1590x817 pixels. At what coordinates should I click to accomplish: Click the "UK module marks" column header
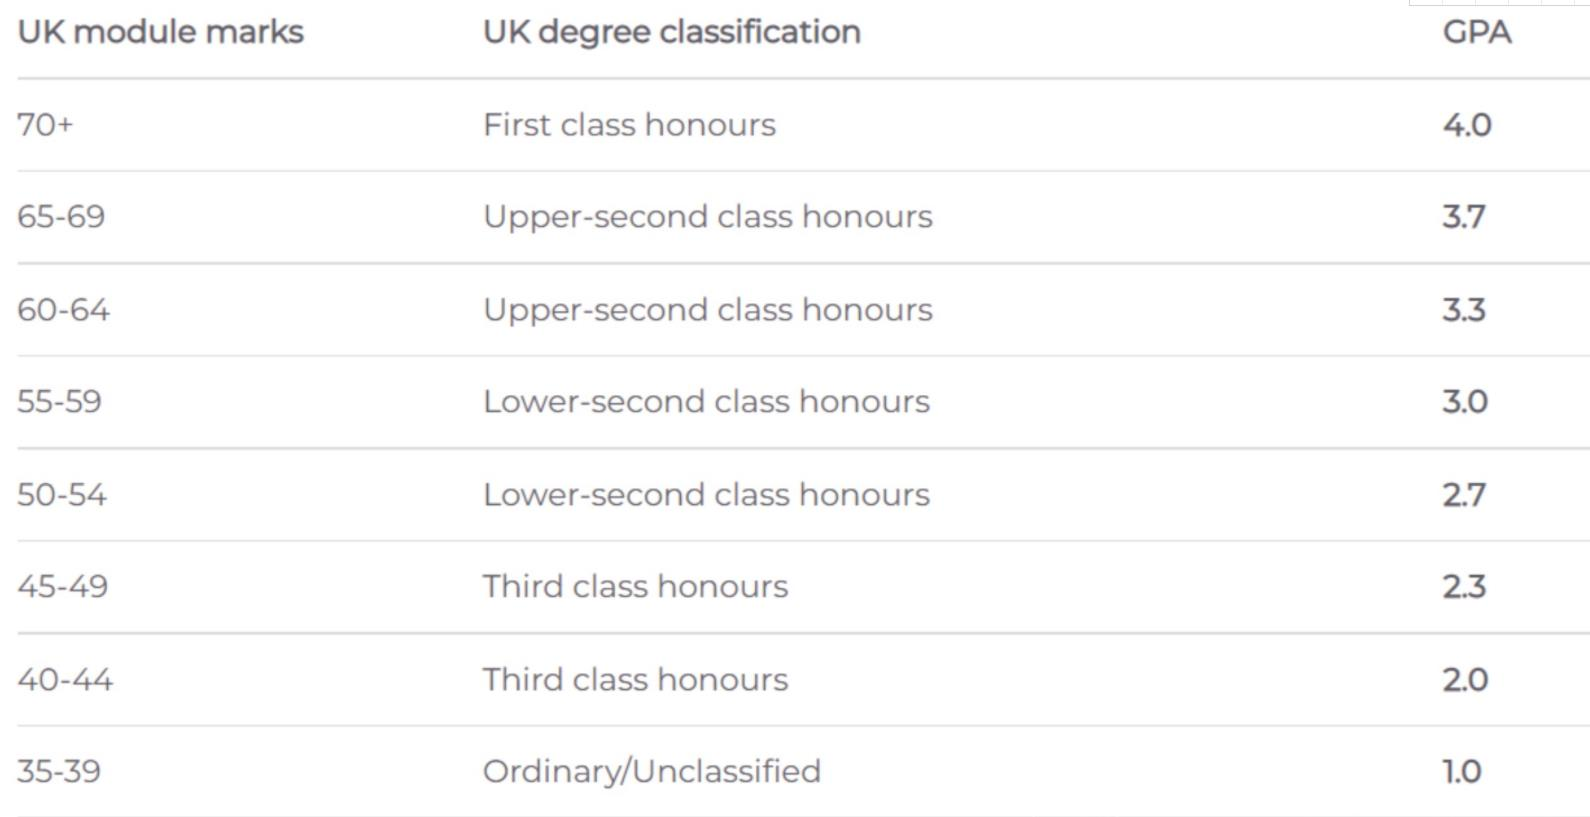(x=160, y=32)
